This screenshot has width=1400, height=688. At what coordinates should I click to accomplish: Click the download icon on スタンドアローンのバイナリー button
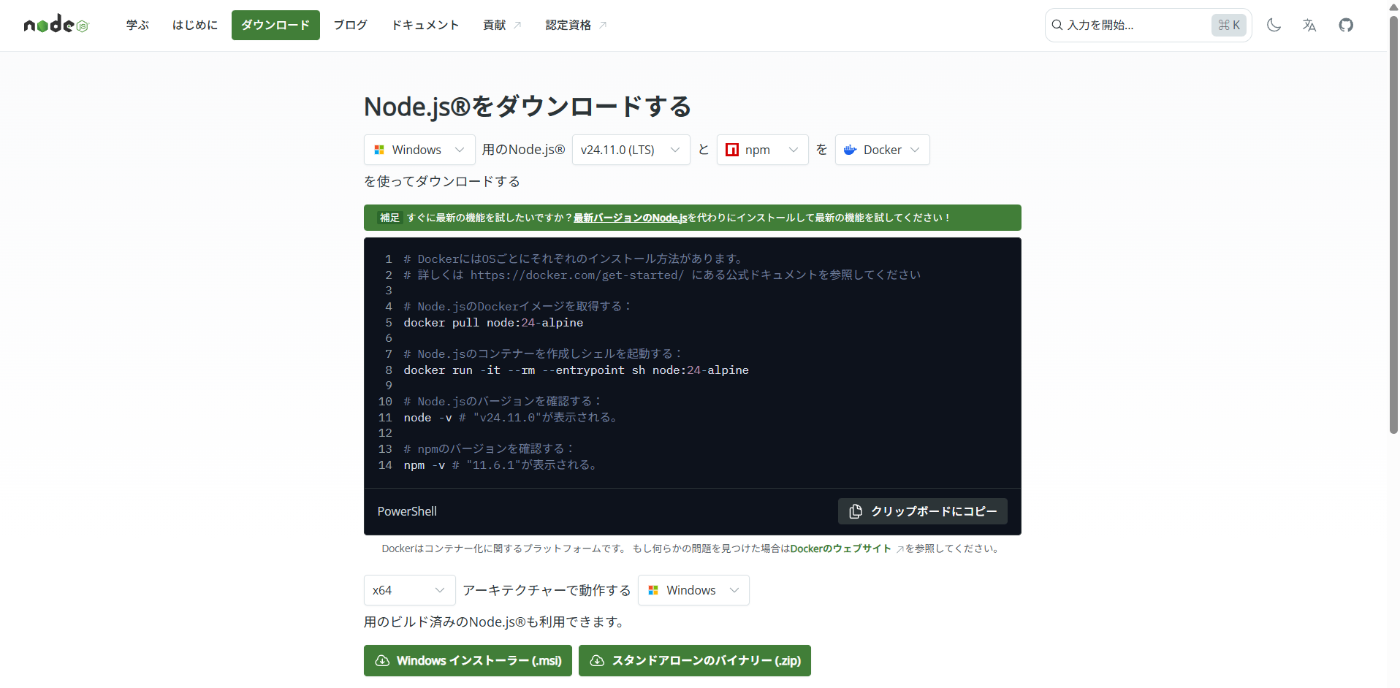click(597, 661)
